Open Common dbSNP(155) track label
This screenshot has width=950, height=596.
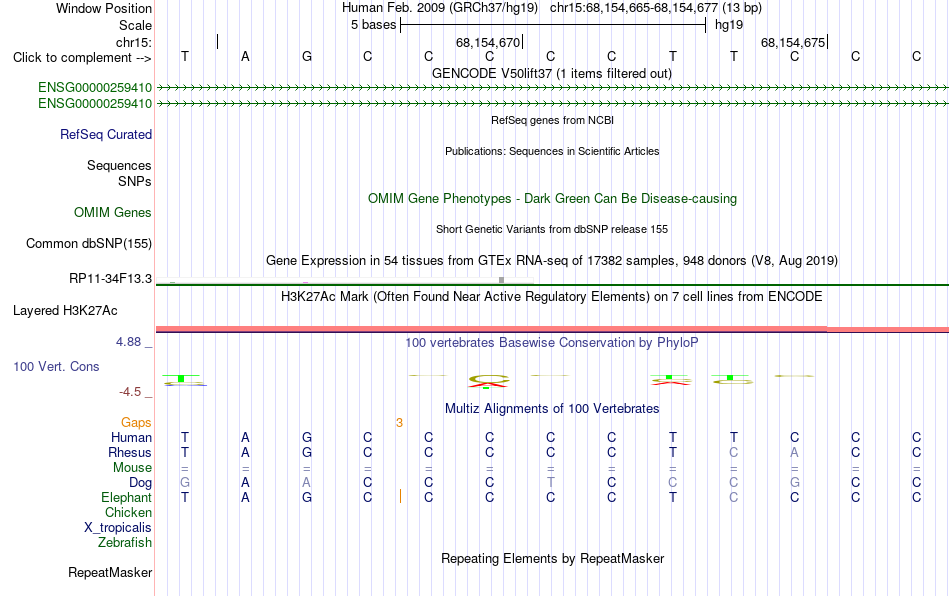(88, 243)
